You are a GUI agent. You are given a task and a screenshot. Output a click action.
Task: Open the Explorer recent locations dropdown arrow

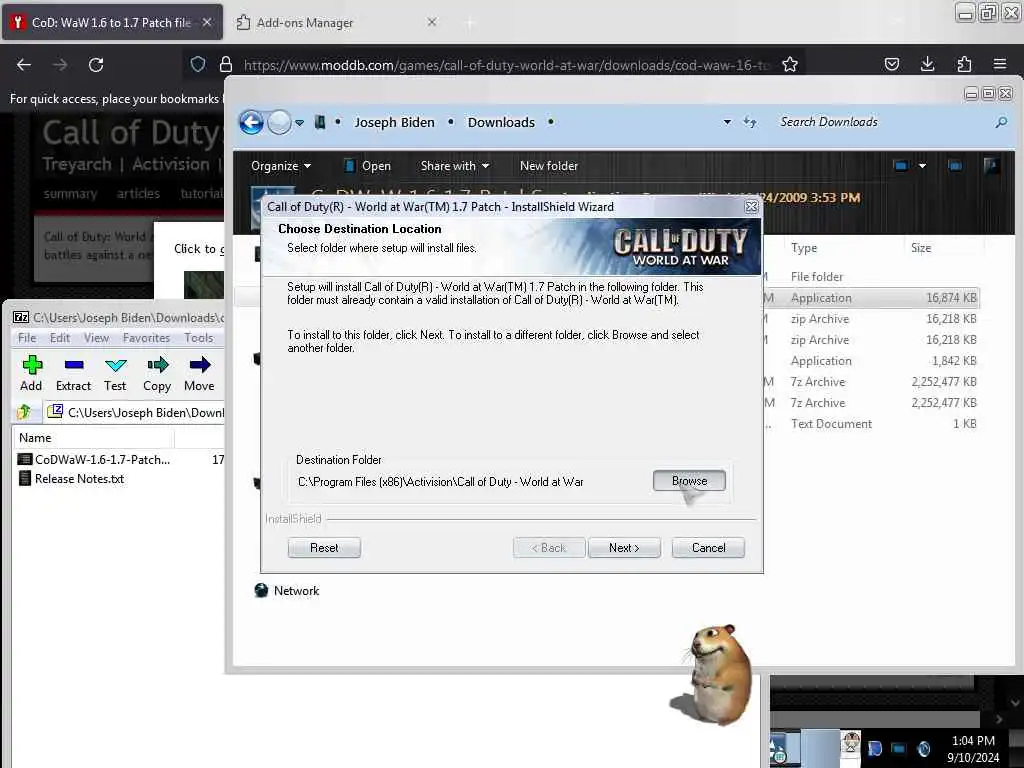(299, 123)
